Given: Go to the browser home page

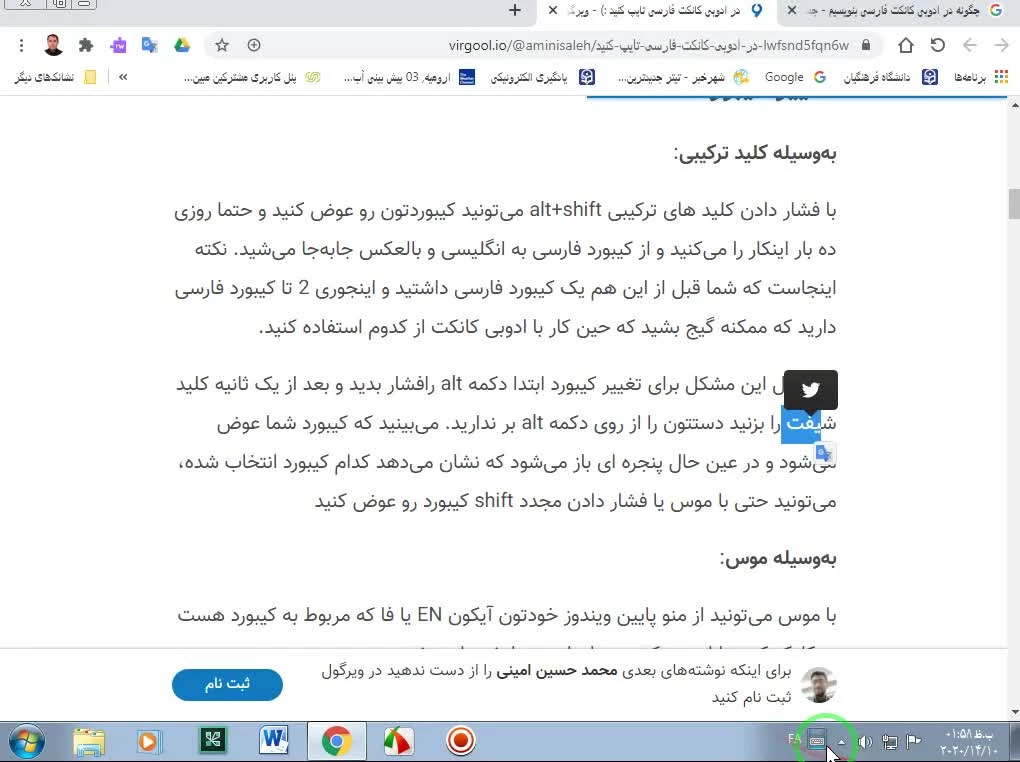Looking at the screenshot, I should pyautogui.click(x=905, y=45).
